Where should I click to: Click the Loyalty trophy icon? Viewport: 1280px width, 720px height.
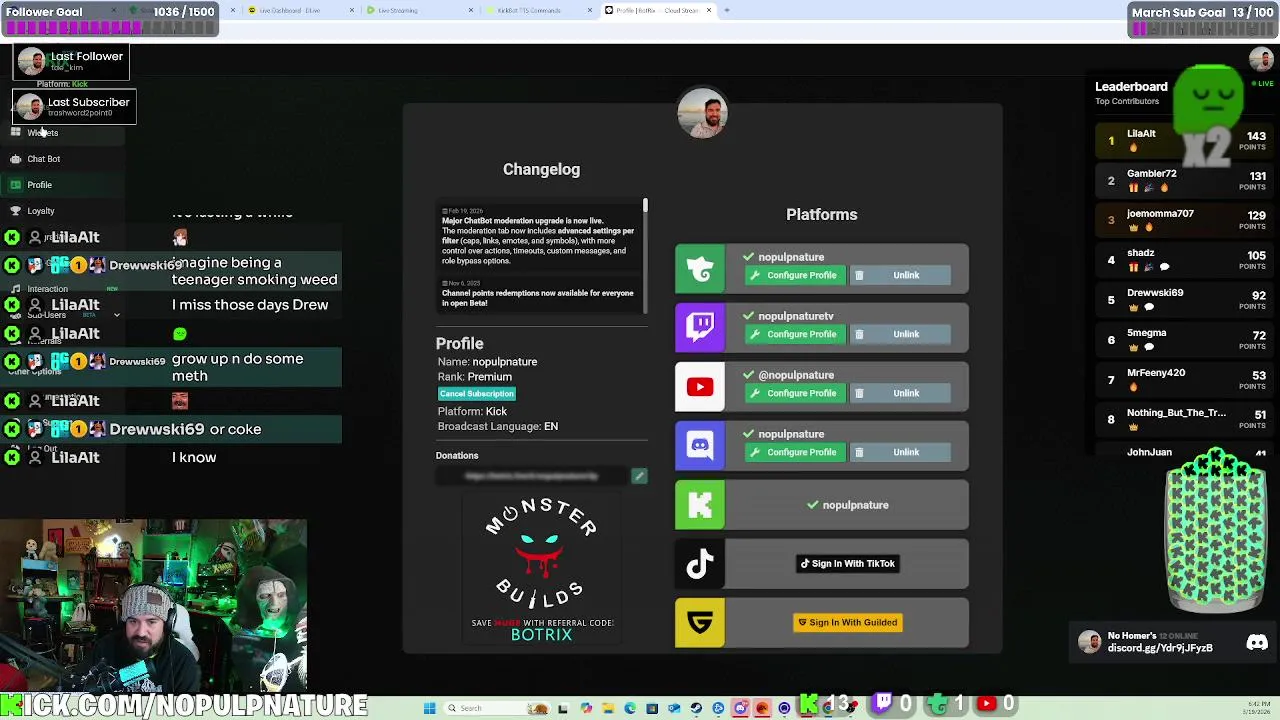(15, 211)
